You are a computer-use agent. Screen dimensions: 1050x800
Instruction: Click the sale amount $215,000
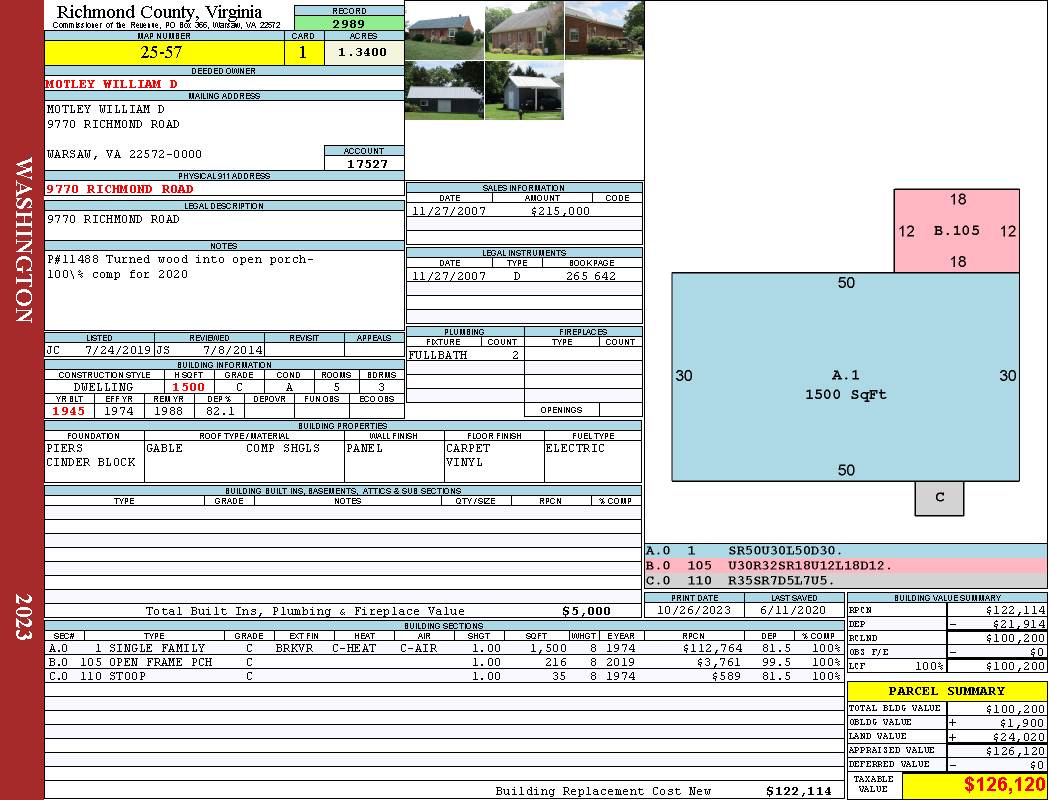point(560,211)
